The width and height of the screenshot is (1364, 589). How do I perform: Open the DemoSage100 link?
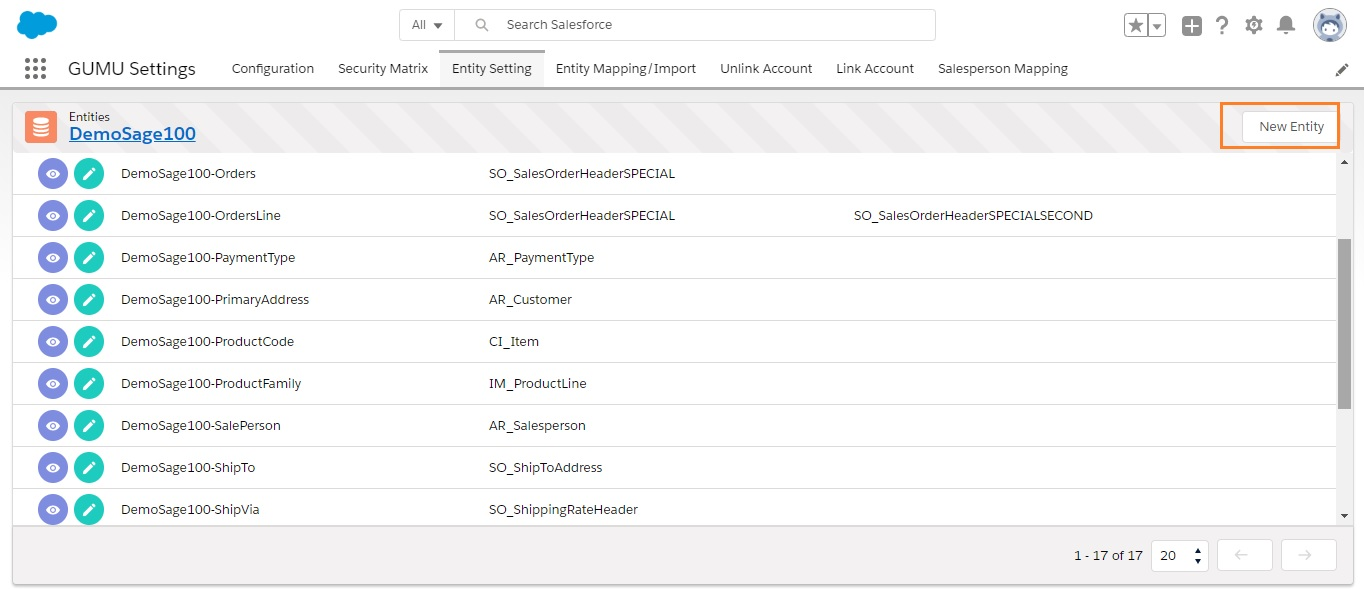(132, 134)
